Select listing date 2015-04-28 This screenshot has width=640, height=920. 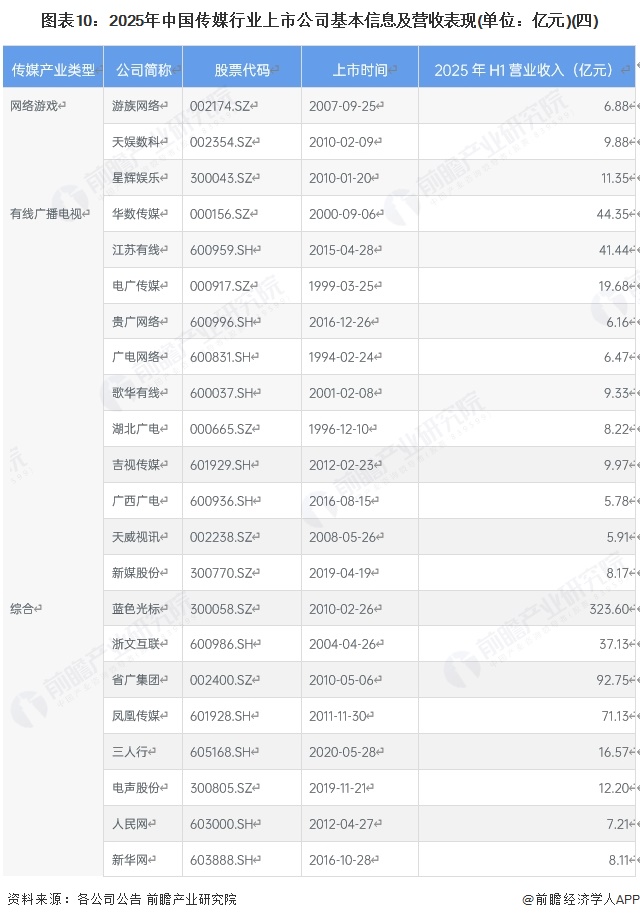coord(343,250)
